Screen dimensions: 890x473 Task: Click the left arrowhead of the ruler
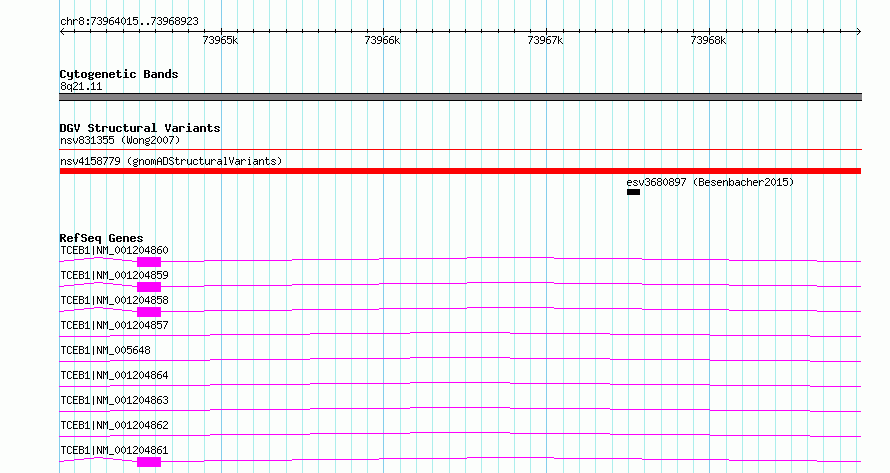62,32
